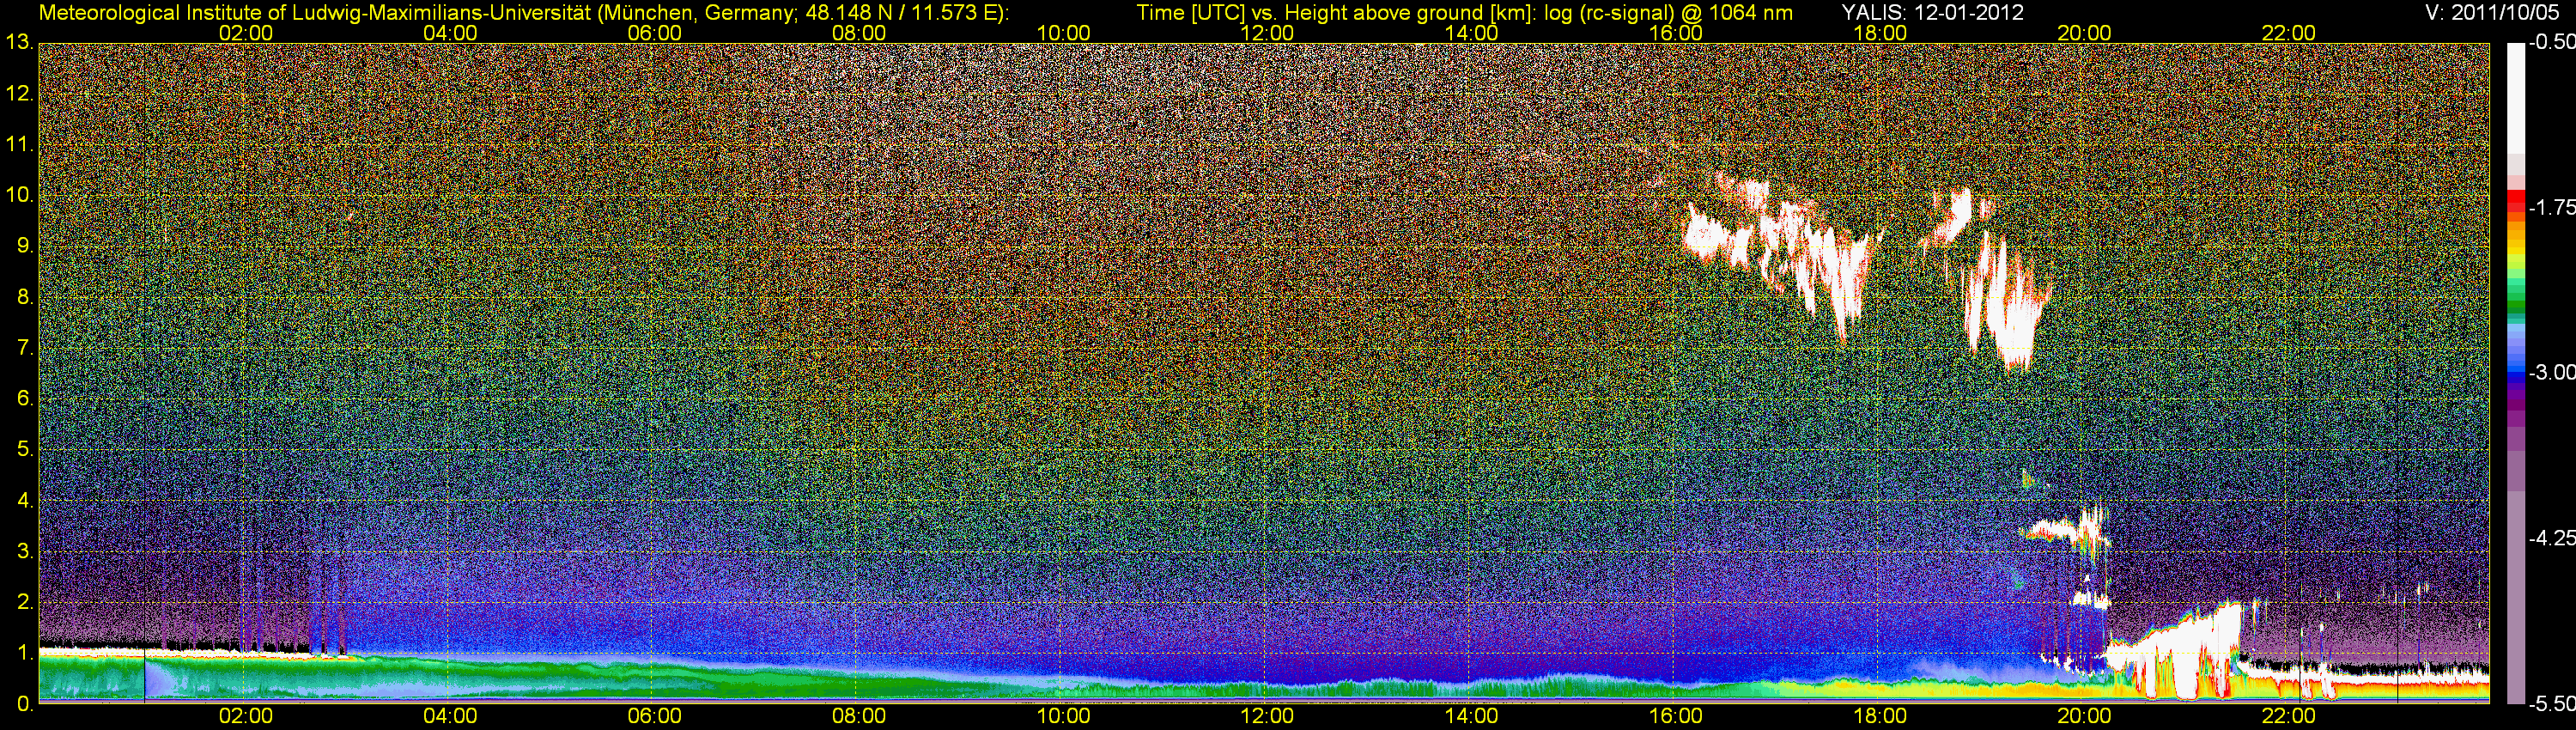This screenshot has width=2576, height=730.
Task: Select the -1.75 value on the color scale
Action: tap(2551, 208)
